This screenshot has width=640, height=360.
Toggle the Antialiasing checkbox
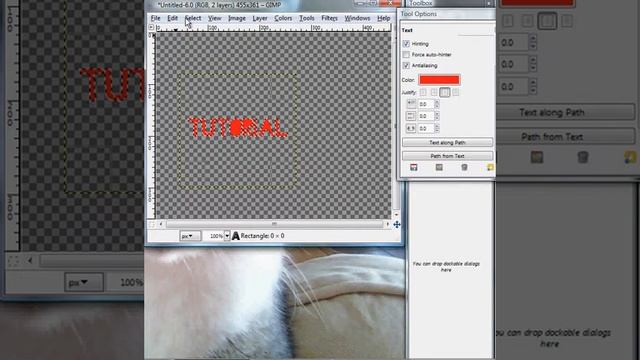click(x=406, y=65)
